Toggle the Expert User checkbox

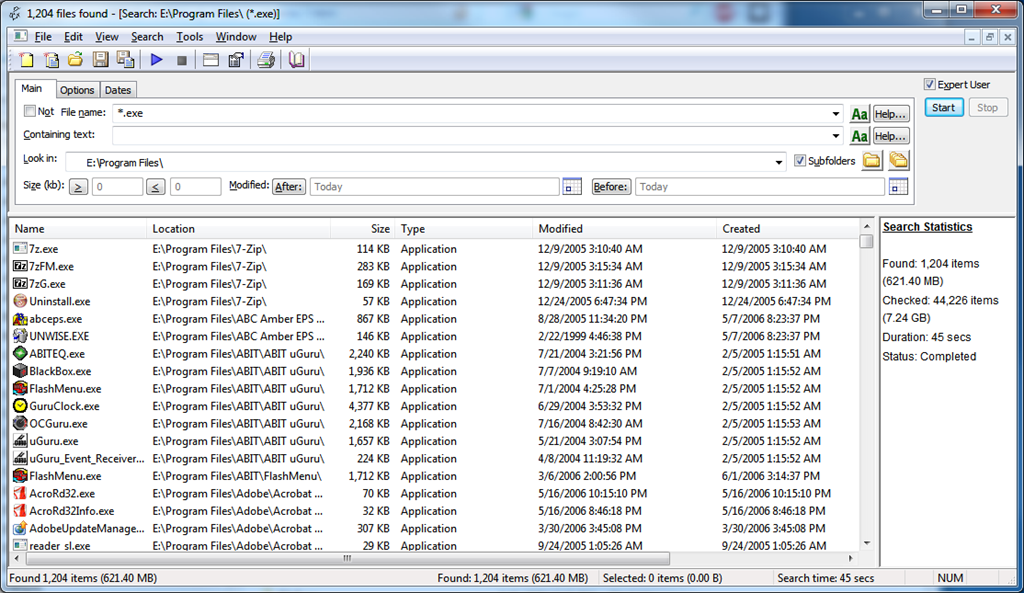(930, 84)
